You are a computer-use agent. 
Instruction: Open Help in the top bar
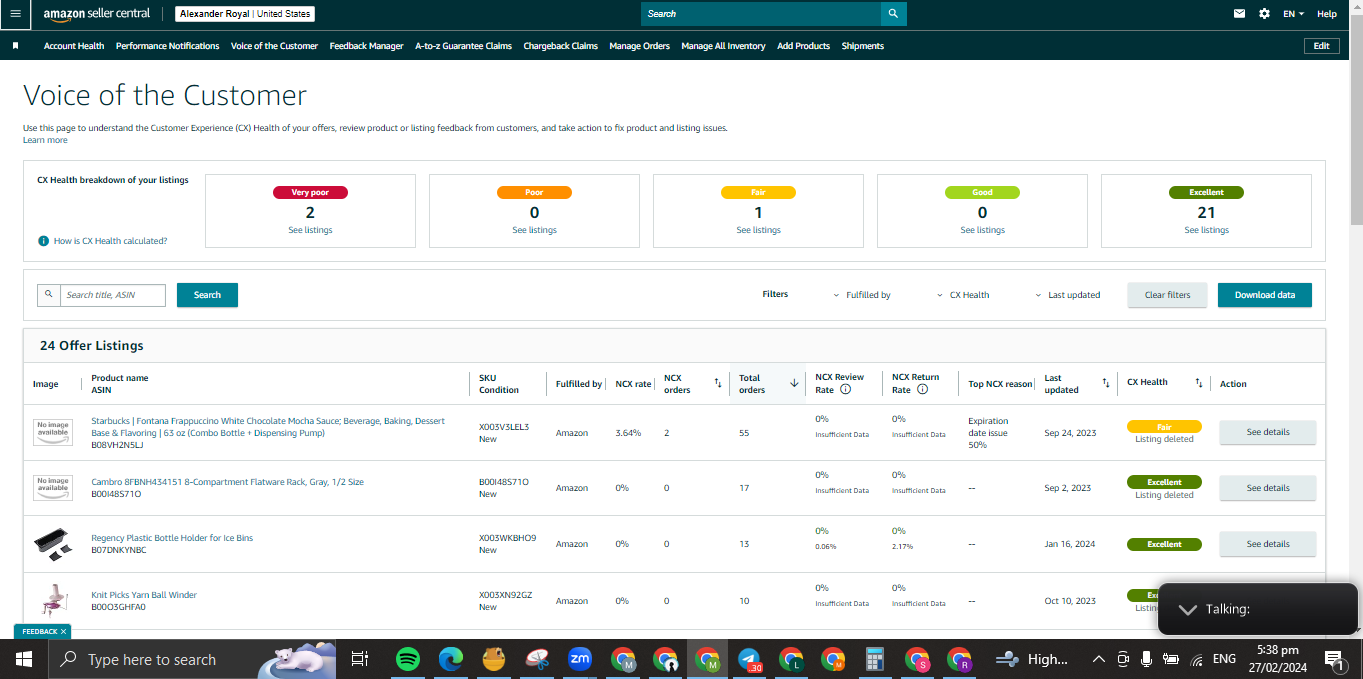1327,14
